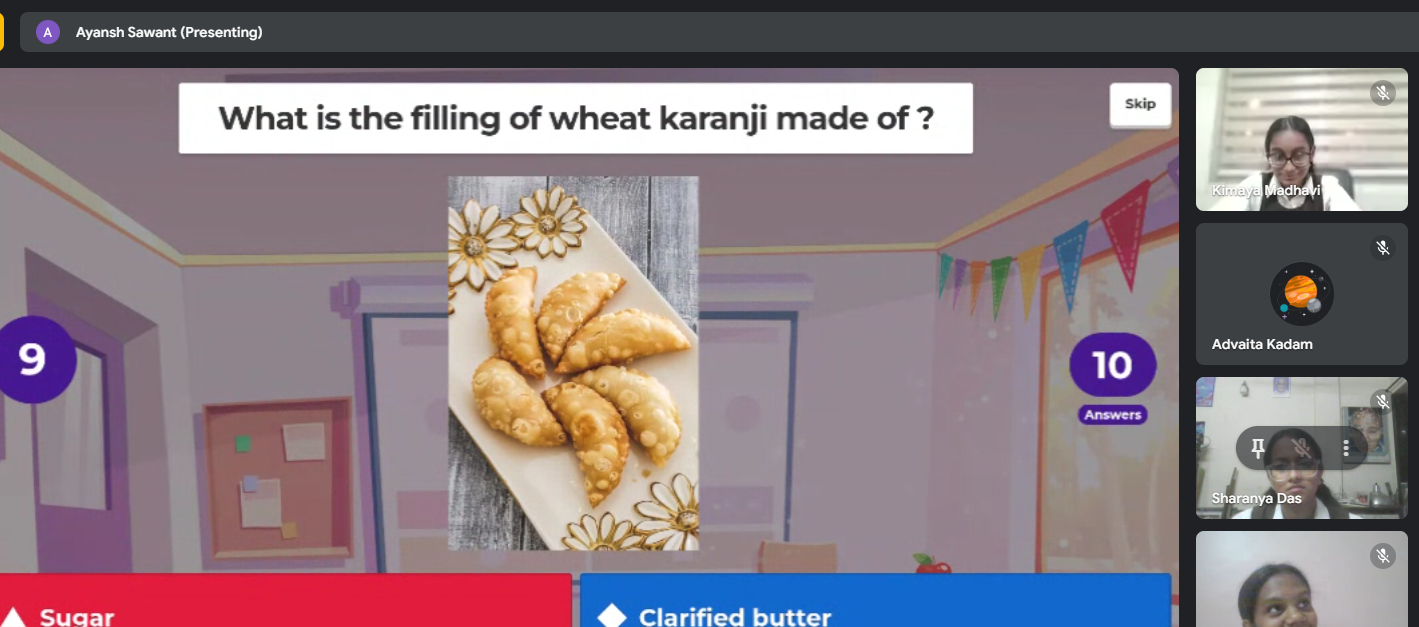Click the muted mic icon on Advaita Kadam's tile
The image size is (1419, 627).
pos(1383,247)
